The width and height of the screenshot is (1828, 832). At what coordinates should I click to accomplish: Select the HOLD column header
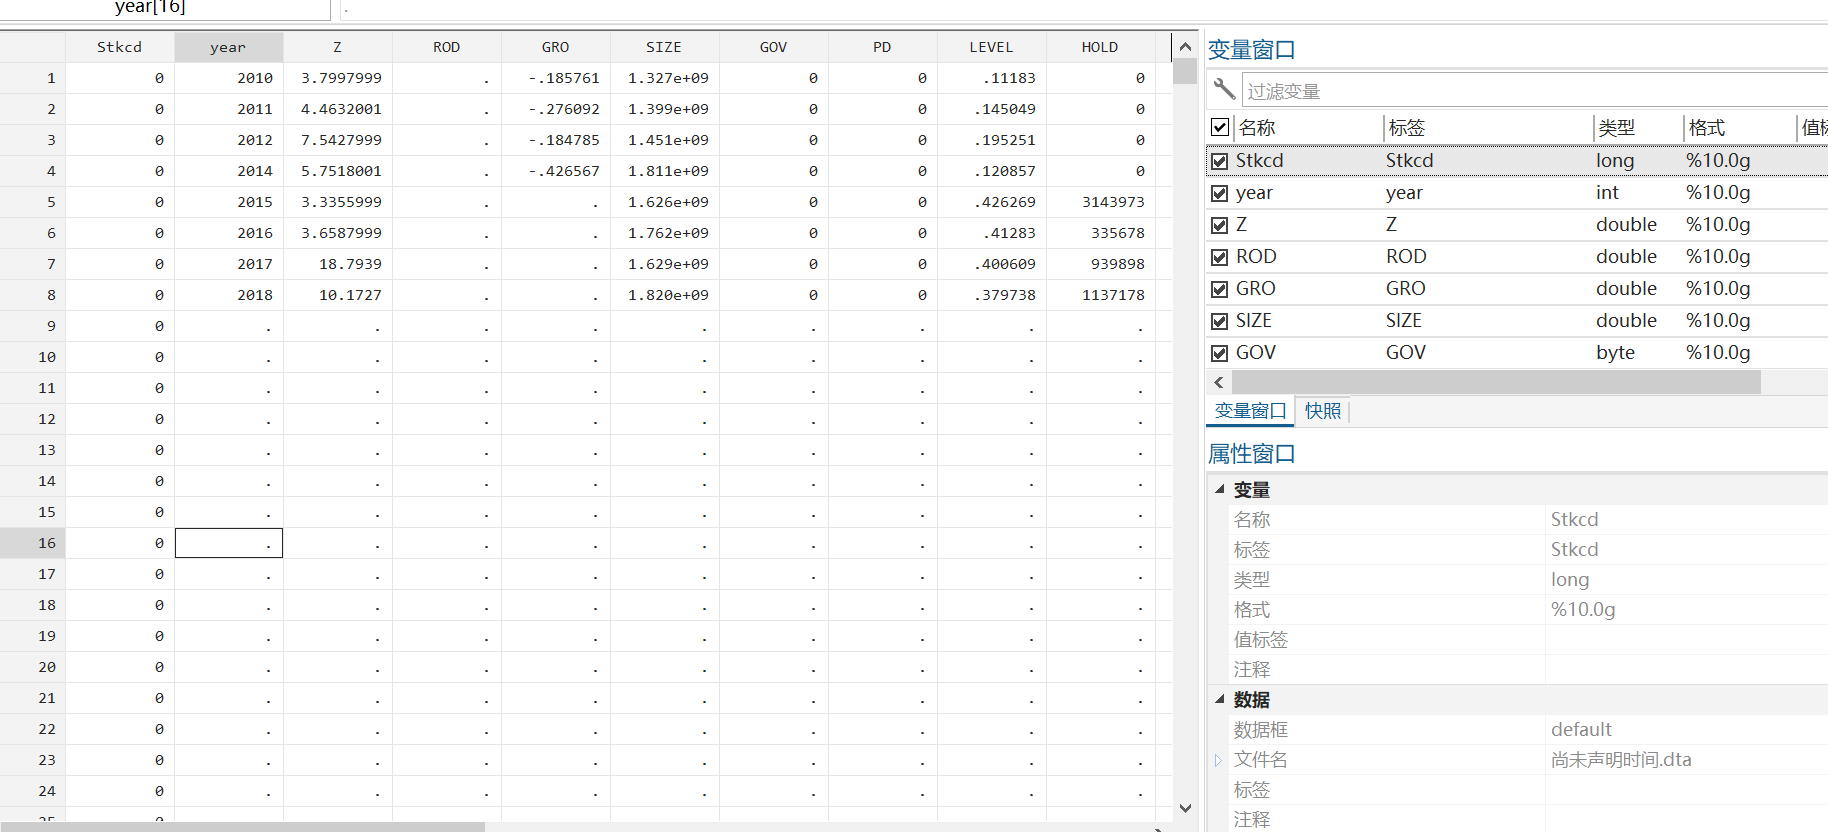pyautogui.click(x=1101, y=47)
